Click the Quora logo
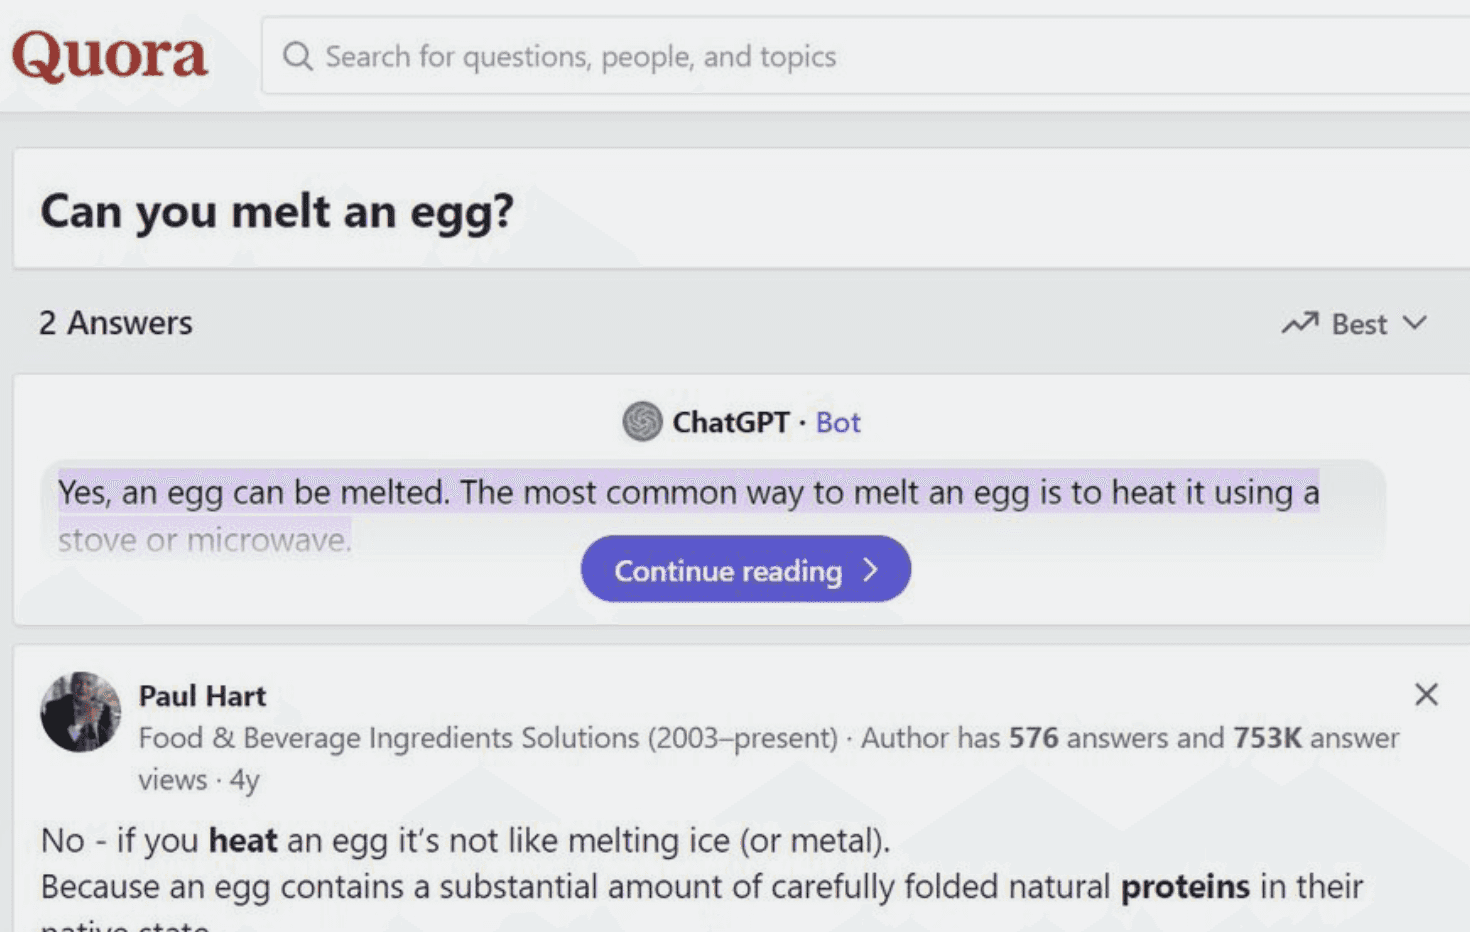This screenshot has width=1470, height=932. [110, 56]
